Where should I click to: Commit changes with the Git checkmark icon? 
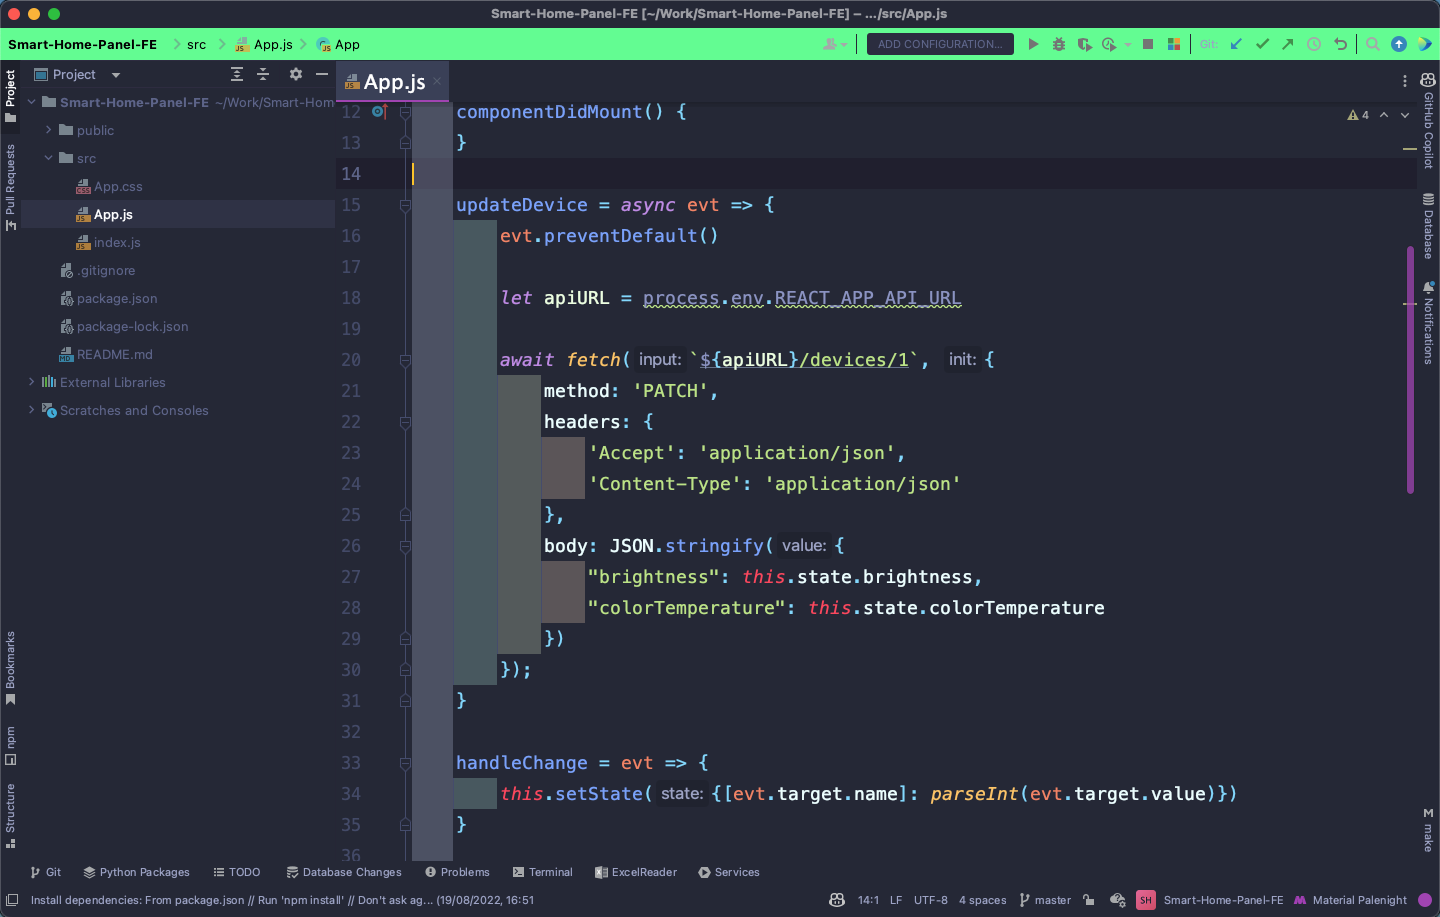[x=1262, y=44]
